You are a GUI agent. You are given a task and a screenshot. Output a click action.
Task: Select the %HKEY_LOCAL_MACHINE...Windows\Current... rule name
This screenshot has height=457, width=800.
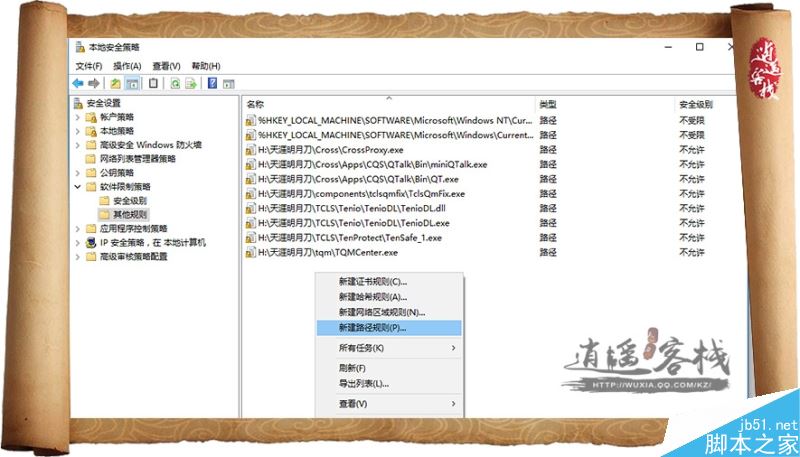[x=395, y=136]
